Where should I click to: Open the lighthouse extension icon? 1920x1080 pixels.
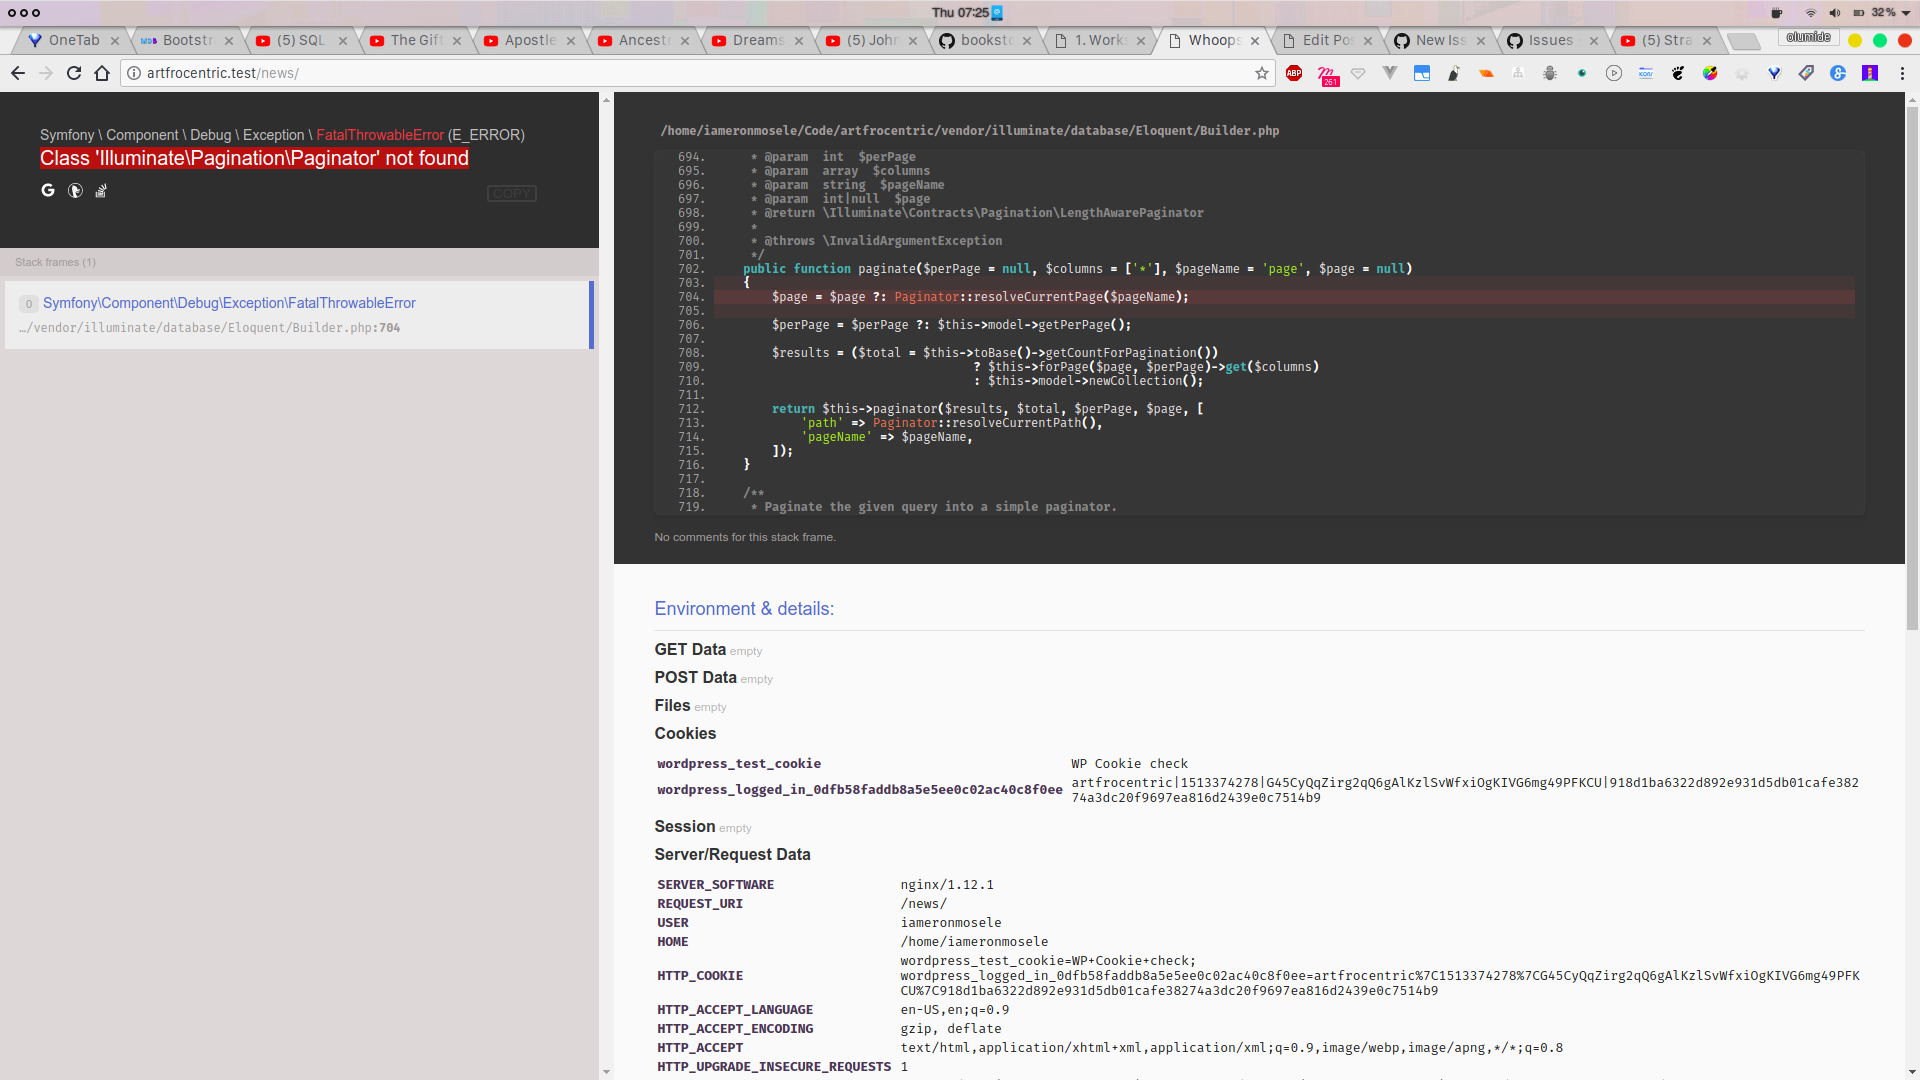pyautogui.click(x=1870, y=73)
